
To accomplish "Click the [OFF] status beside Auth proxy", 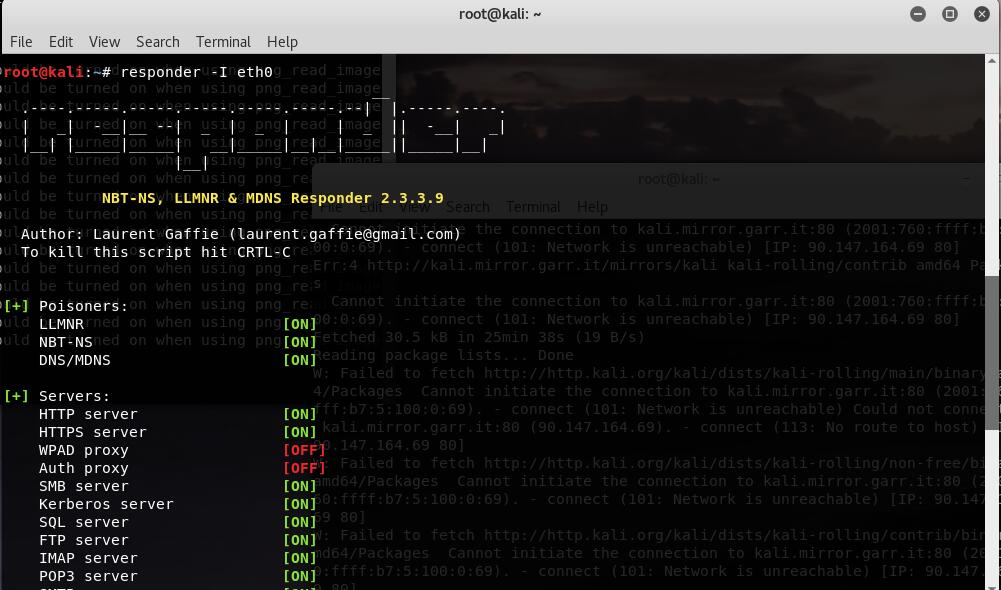I will tap(304, 468).
